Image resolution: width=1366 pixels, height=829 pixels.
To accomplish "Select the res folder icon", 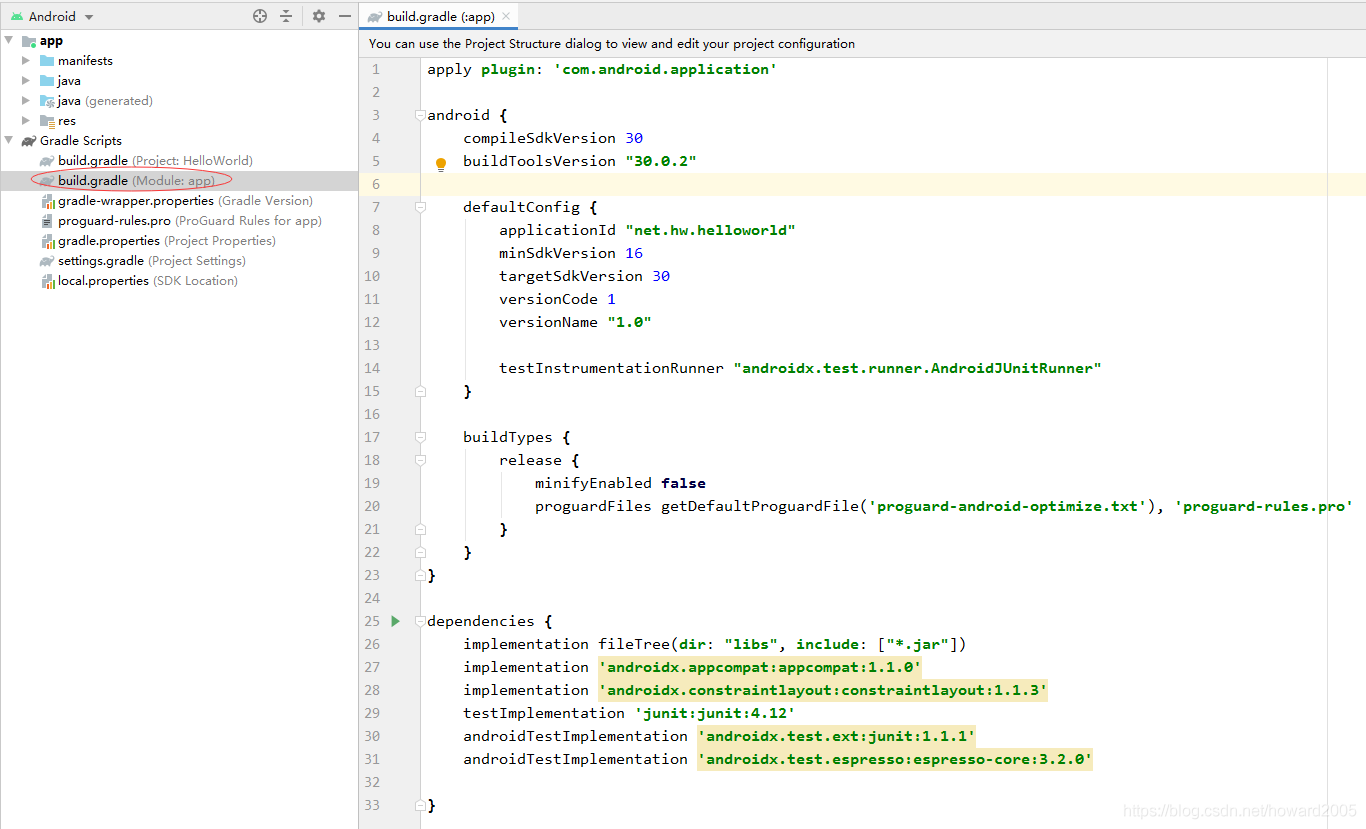I will point(47,121).
